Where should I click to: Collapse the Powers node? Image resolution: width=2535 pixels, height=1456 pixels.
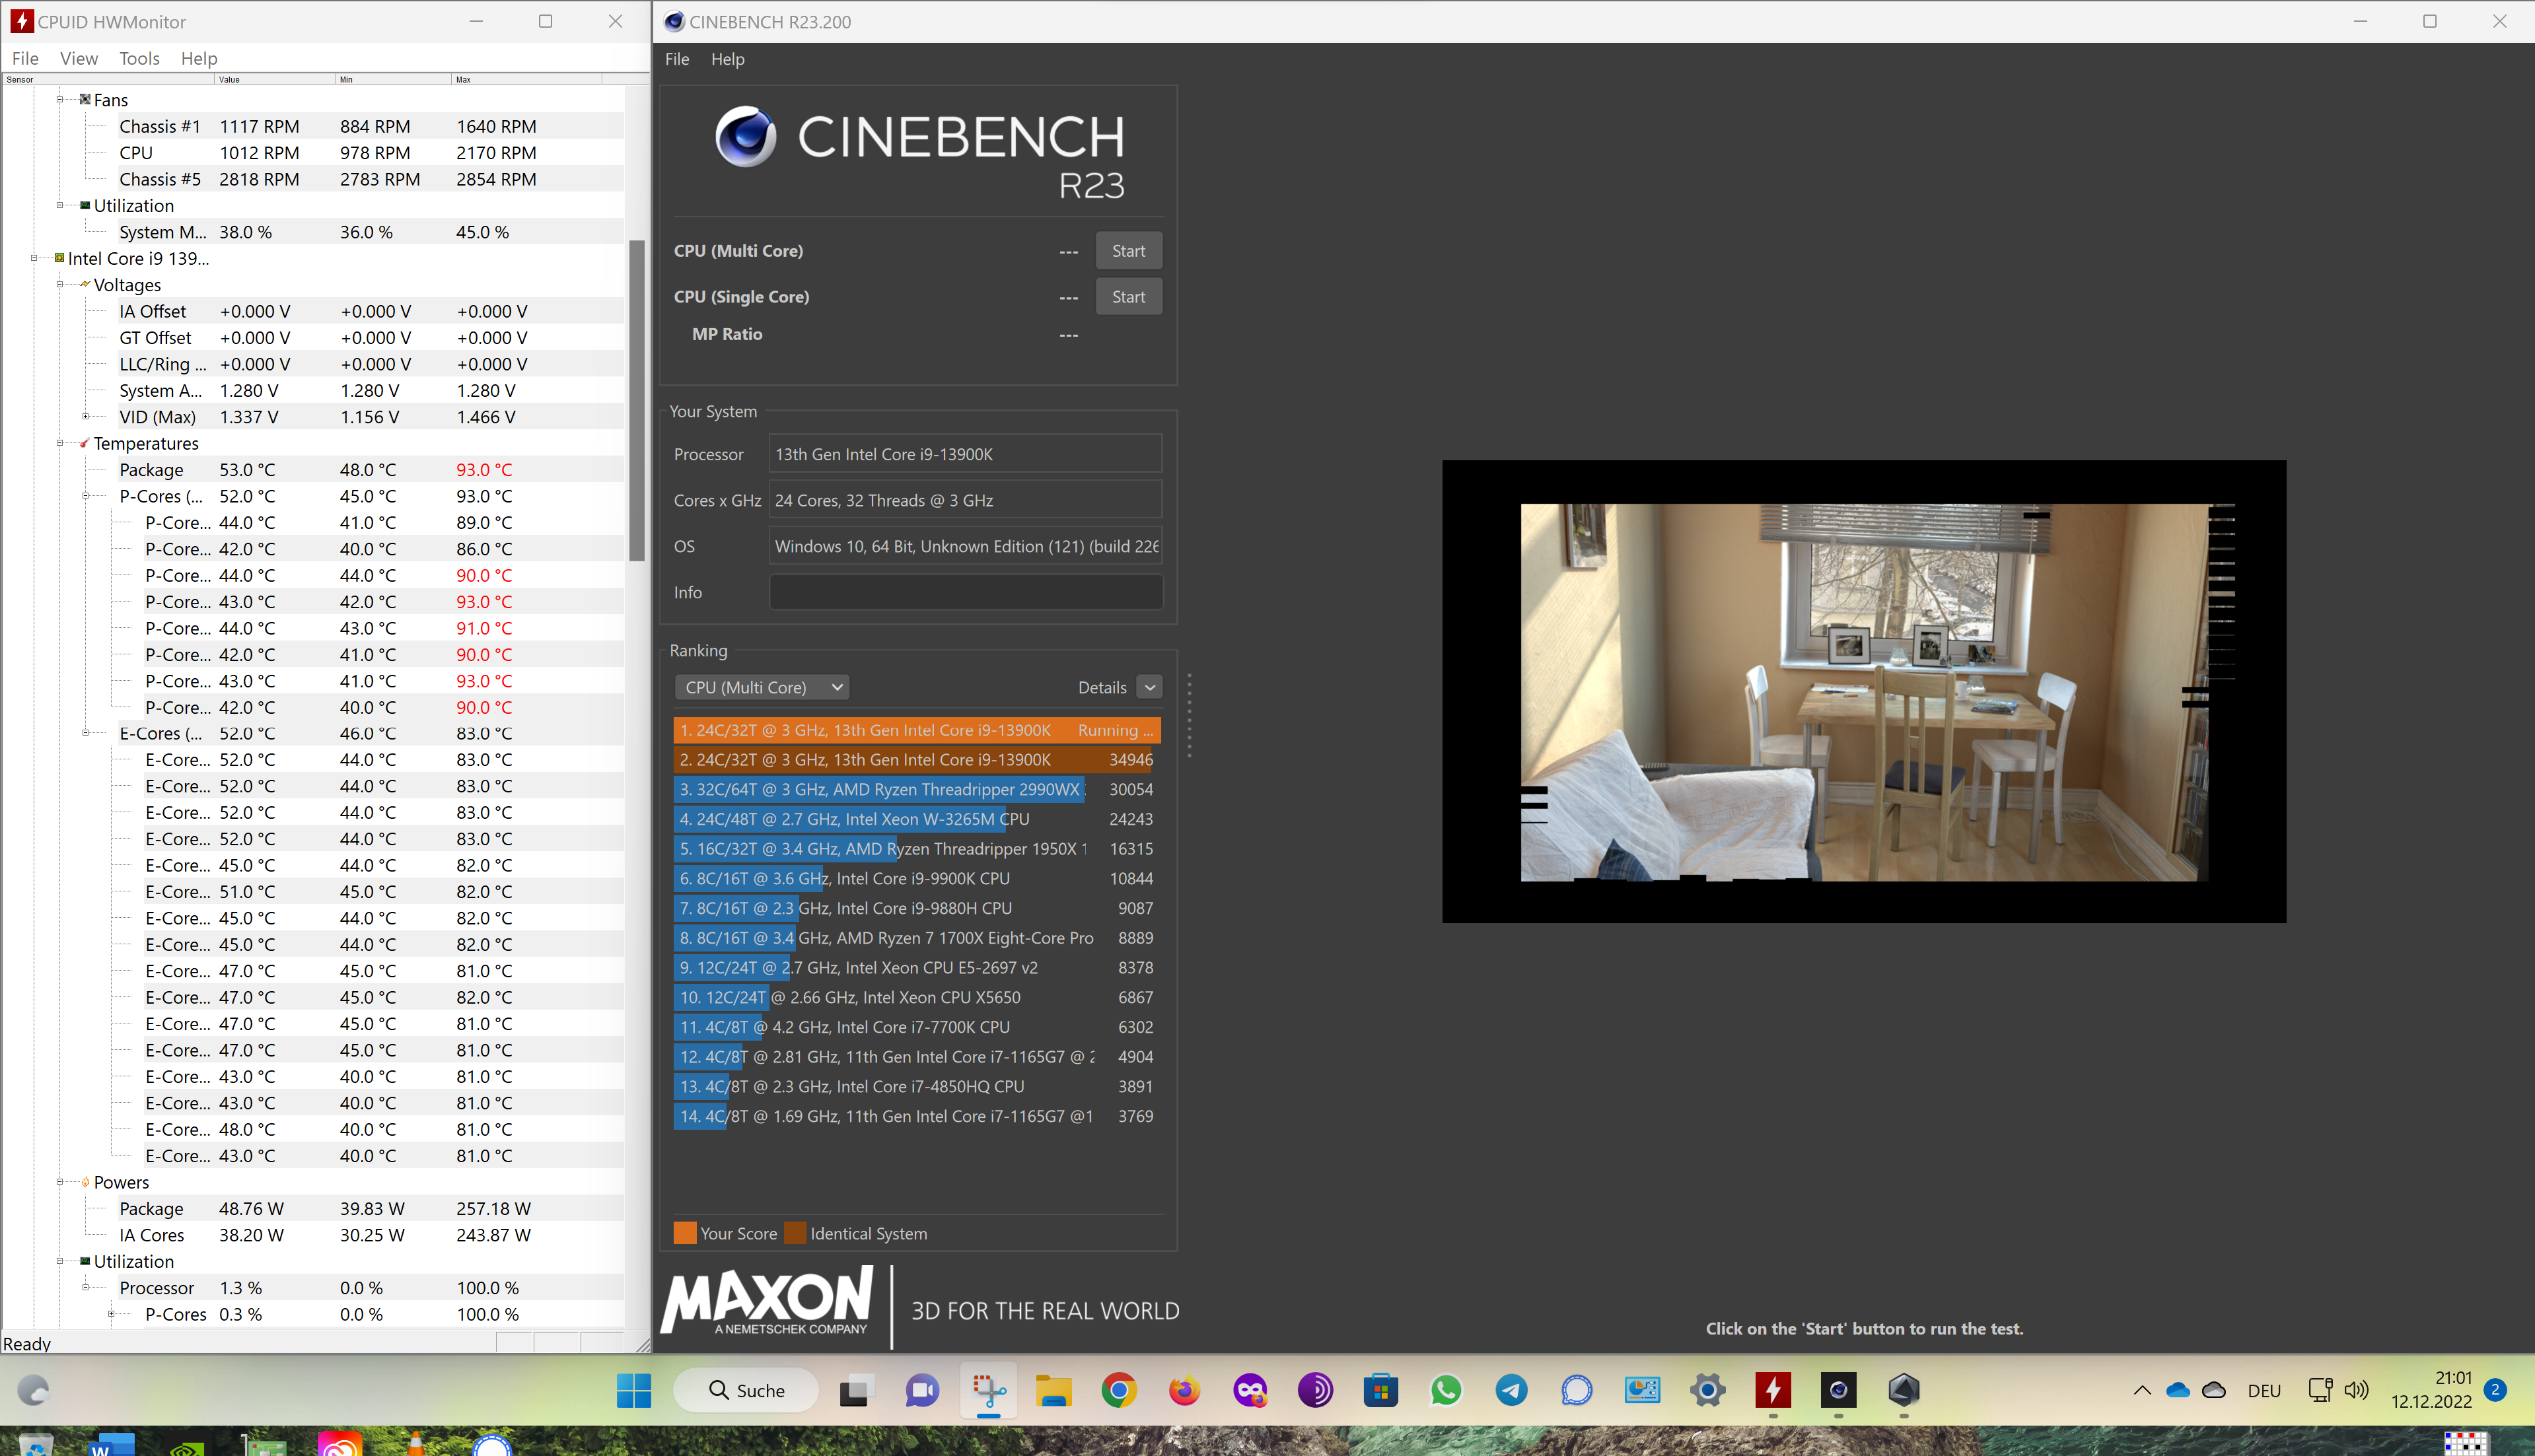pos(60,1182)
